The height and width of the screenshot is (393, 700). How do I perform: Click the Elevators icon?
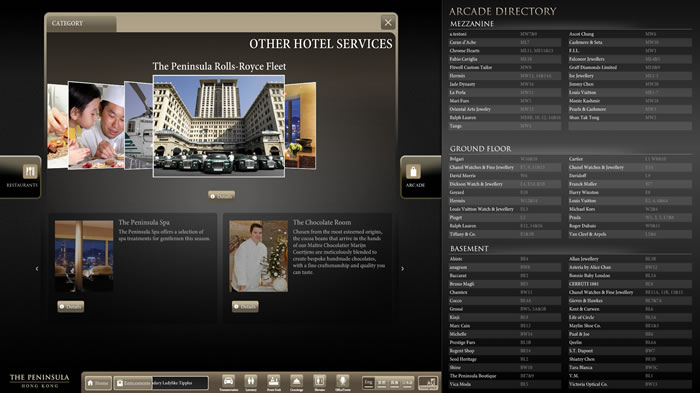coord(320,381)
